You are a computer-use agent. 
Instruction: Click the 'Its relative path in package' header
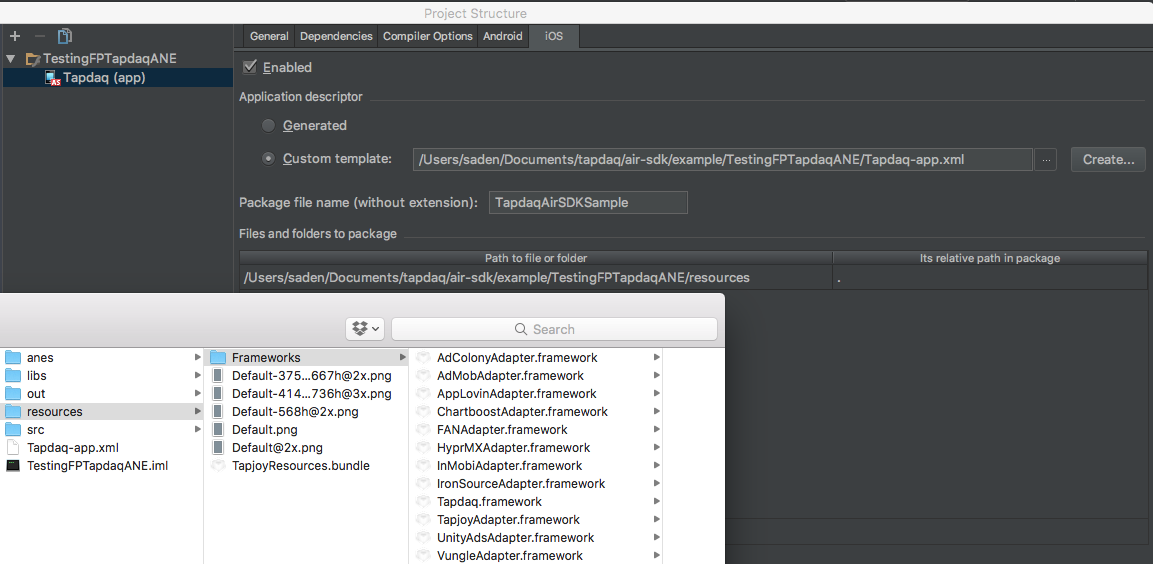[990, 258]
